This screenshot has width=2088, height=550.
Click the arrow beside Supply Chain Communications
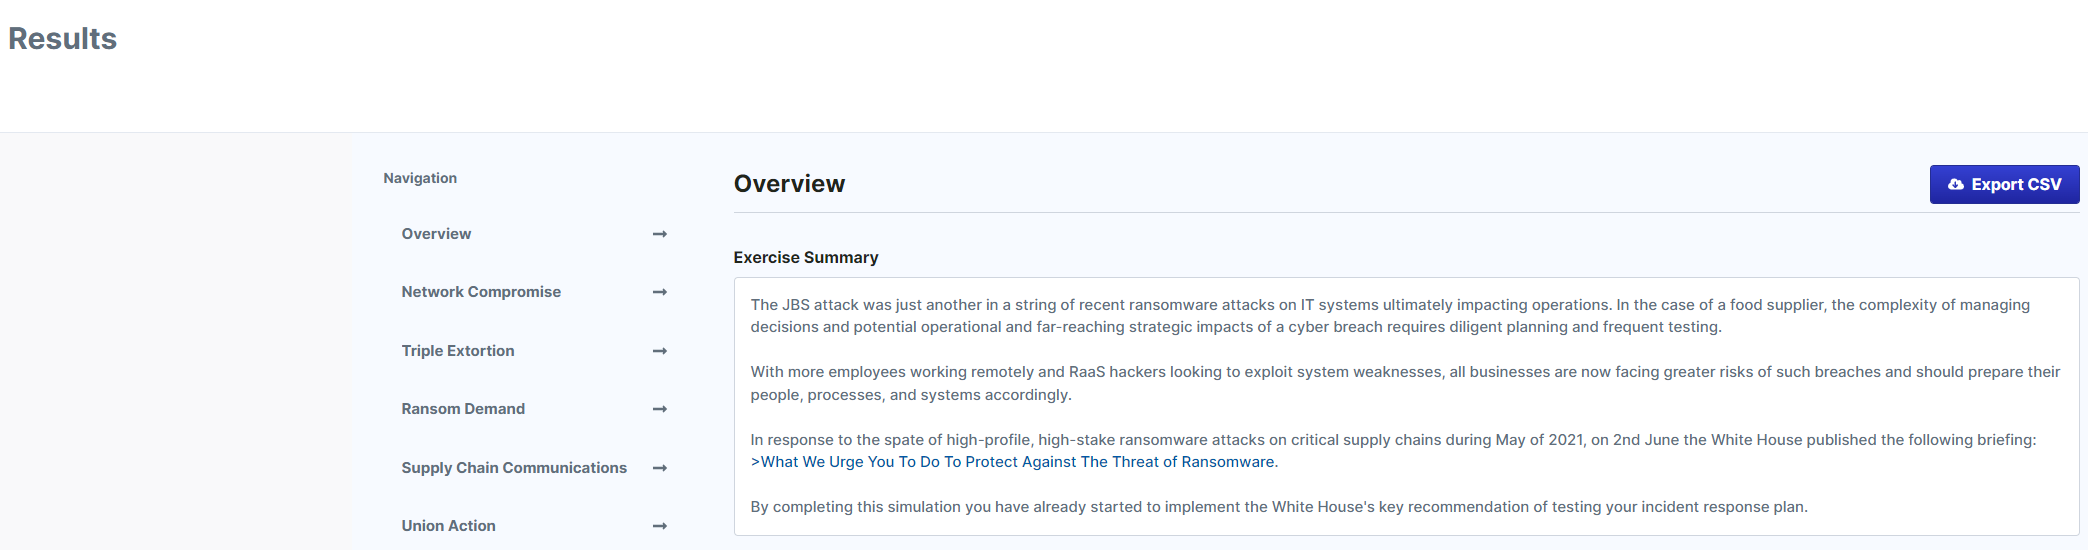(x=660, y=468)
